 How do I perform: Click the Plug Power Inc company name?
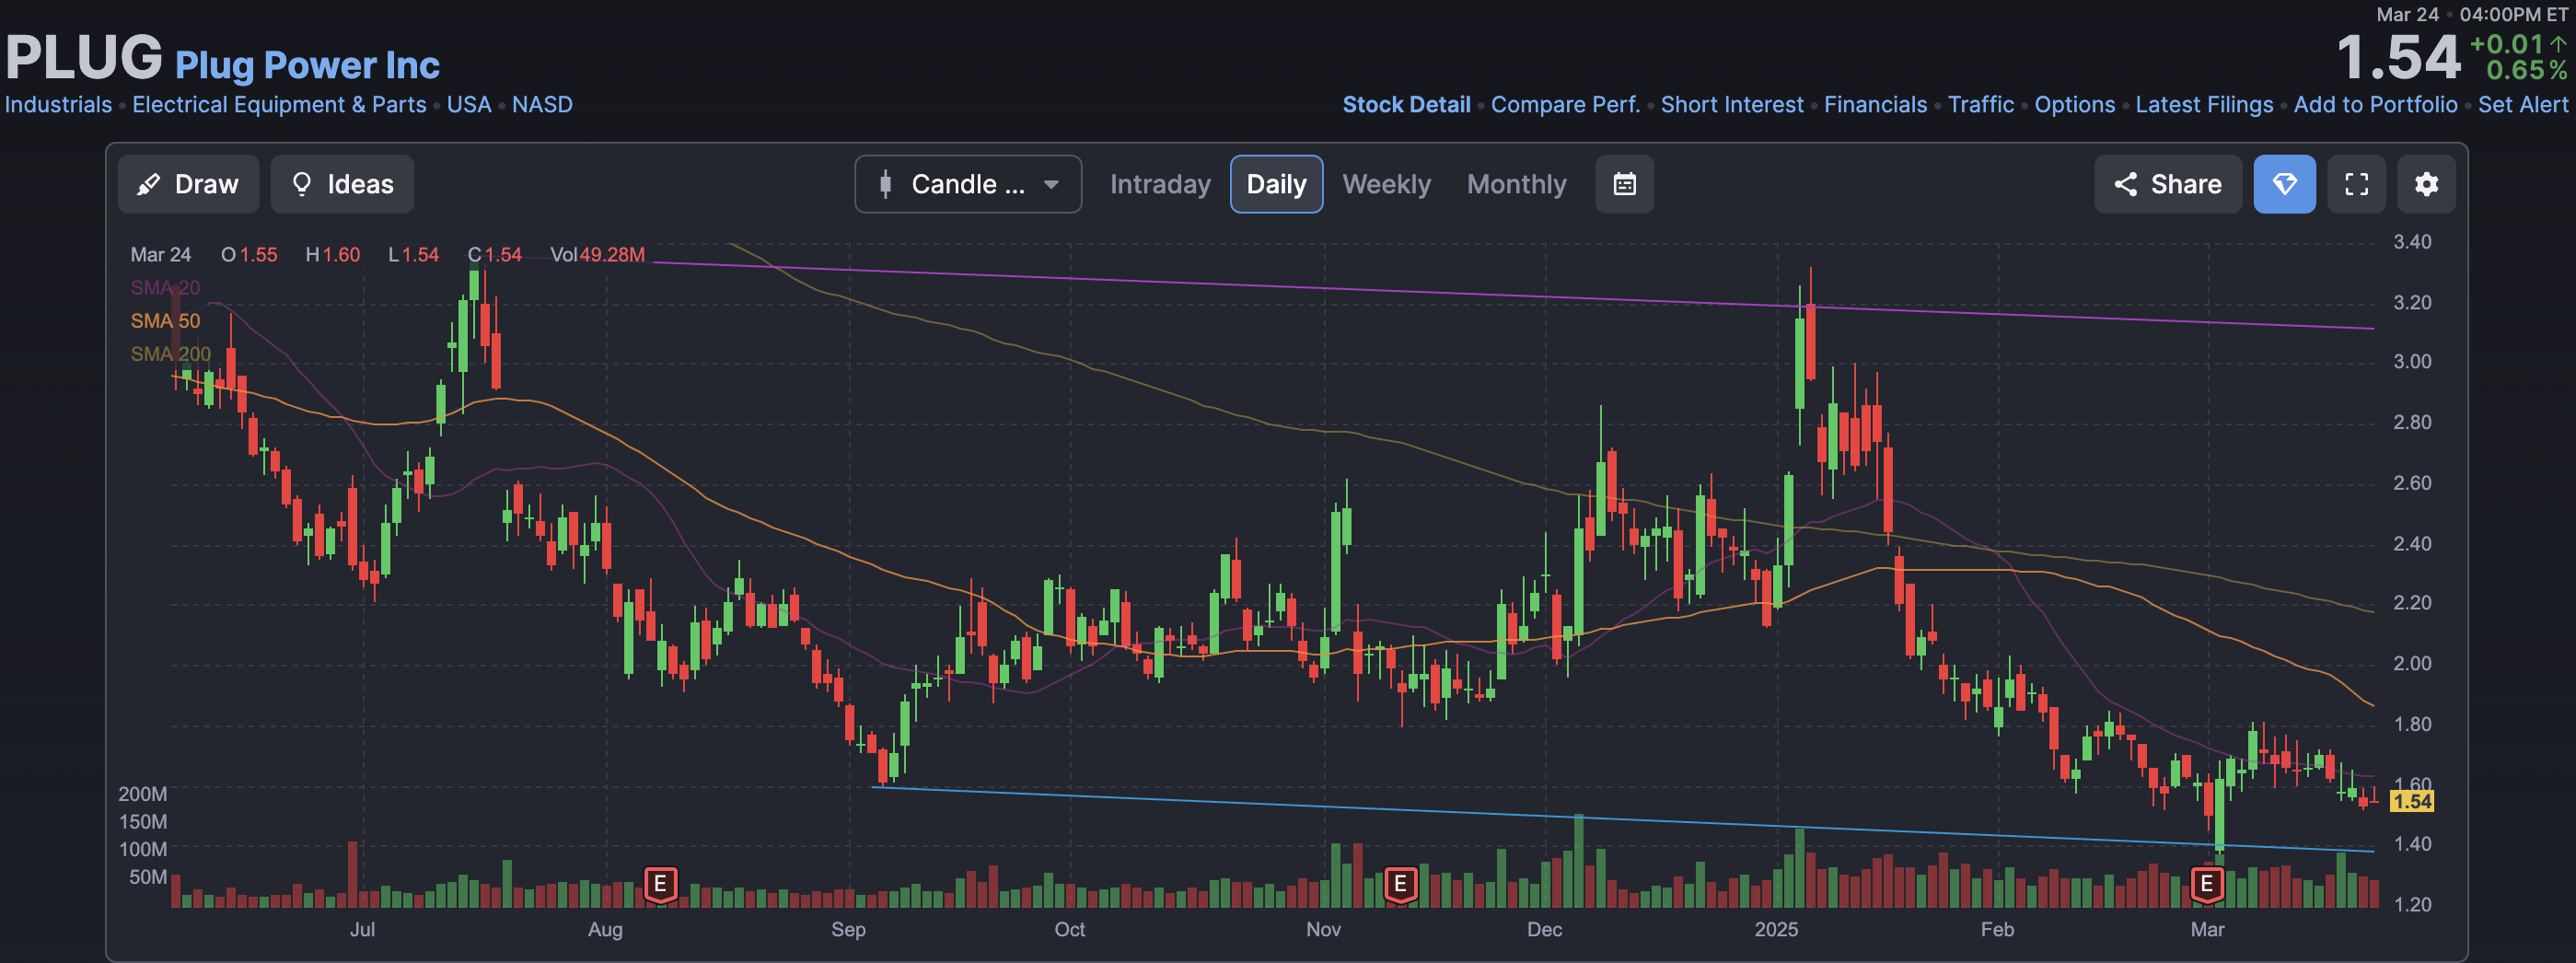pyautogui.click(x=307, y=65)
